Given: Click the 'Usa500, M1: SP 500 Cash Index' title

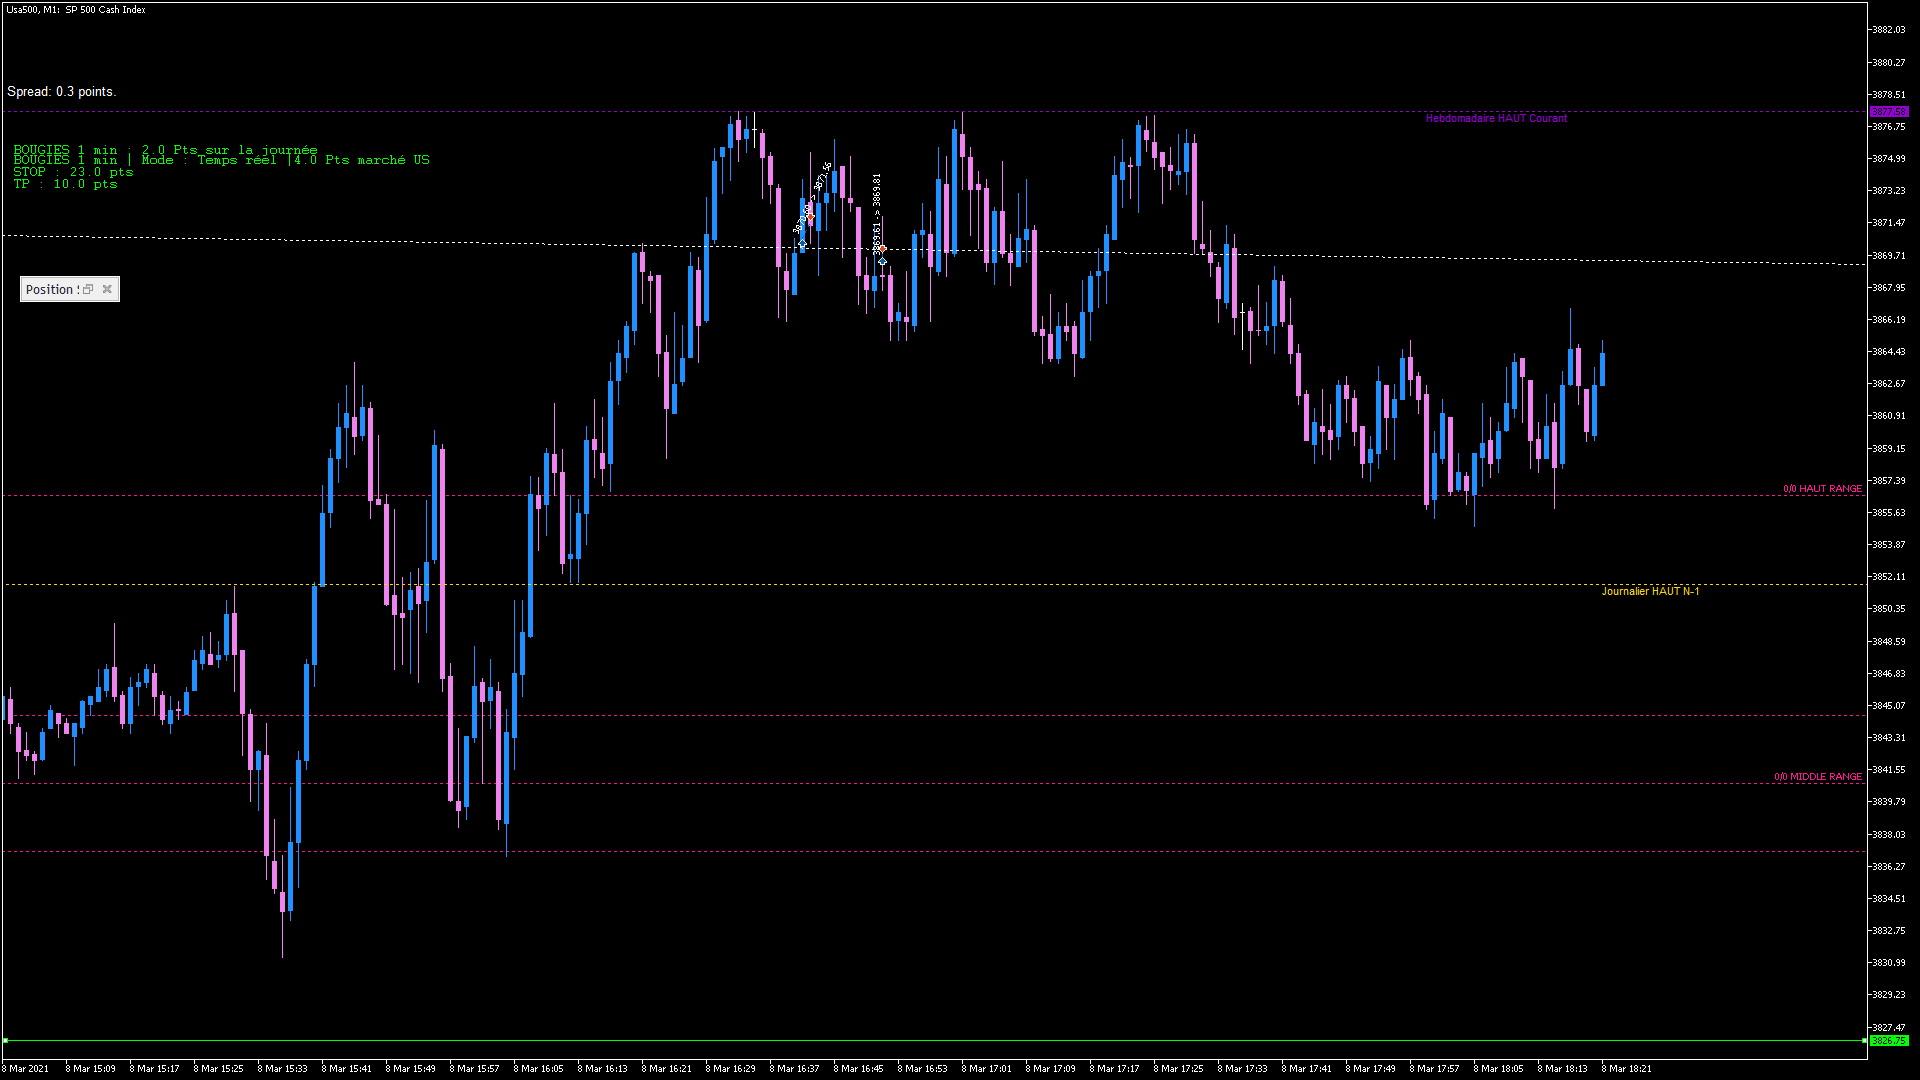Looking at the screenshot, I should [x=76, y=9].
